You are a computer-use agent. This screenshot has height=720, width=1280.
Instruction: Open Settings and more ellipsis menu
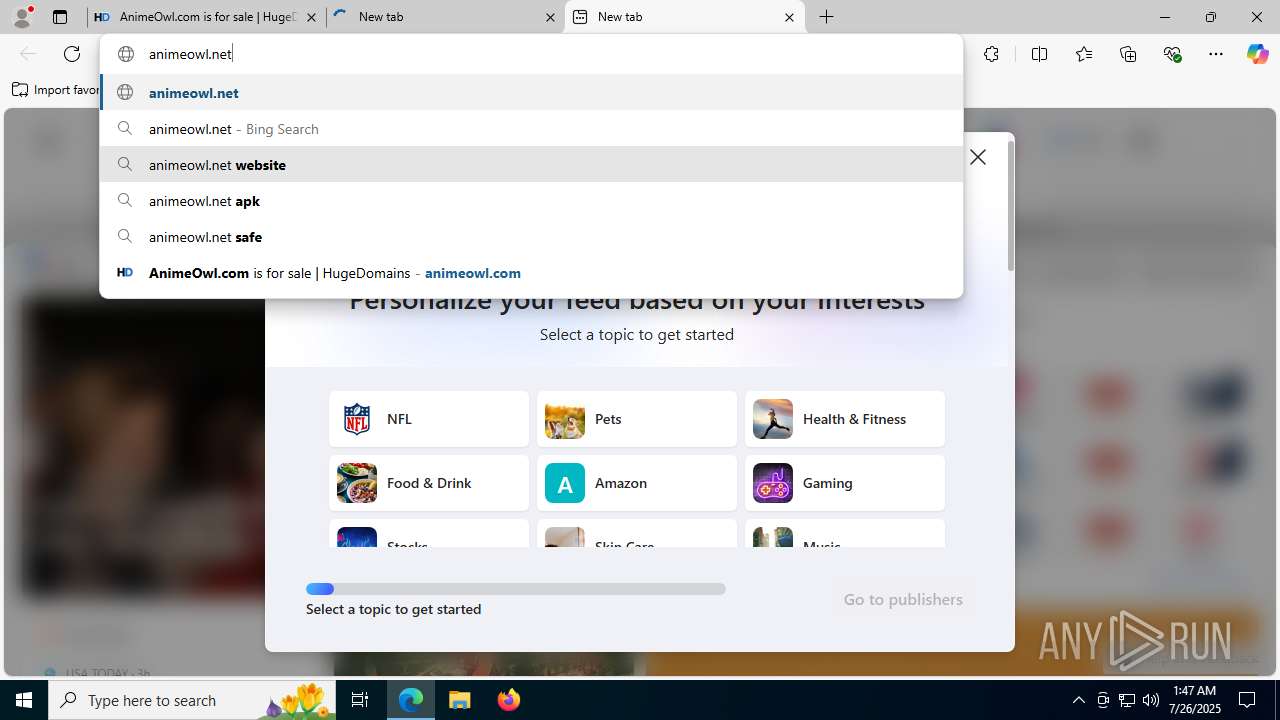(1216, 54)
